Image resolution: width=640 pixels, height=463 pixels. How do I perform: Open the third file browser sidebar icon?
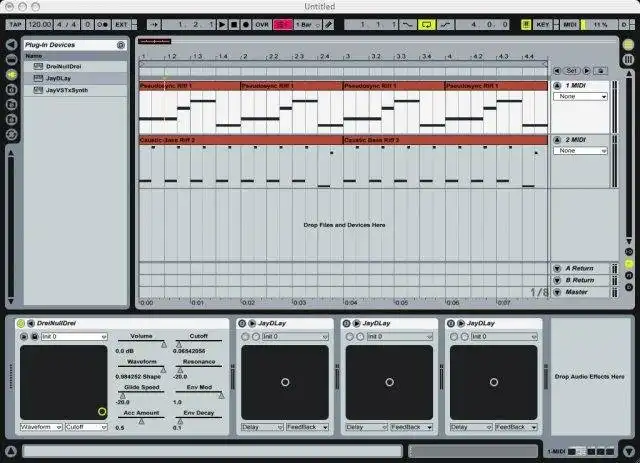click(x=11, y=119)
